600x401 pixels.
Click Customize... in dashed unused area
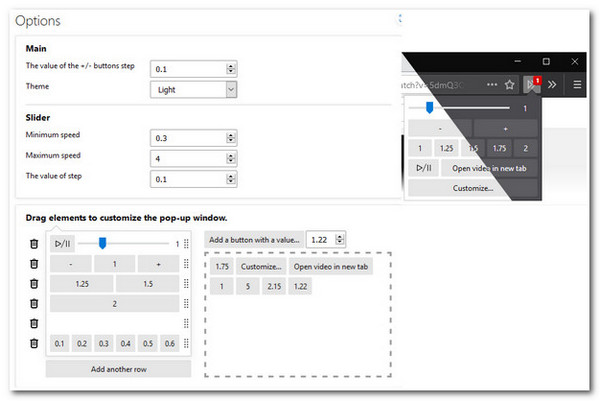pos(261,267)
